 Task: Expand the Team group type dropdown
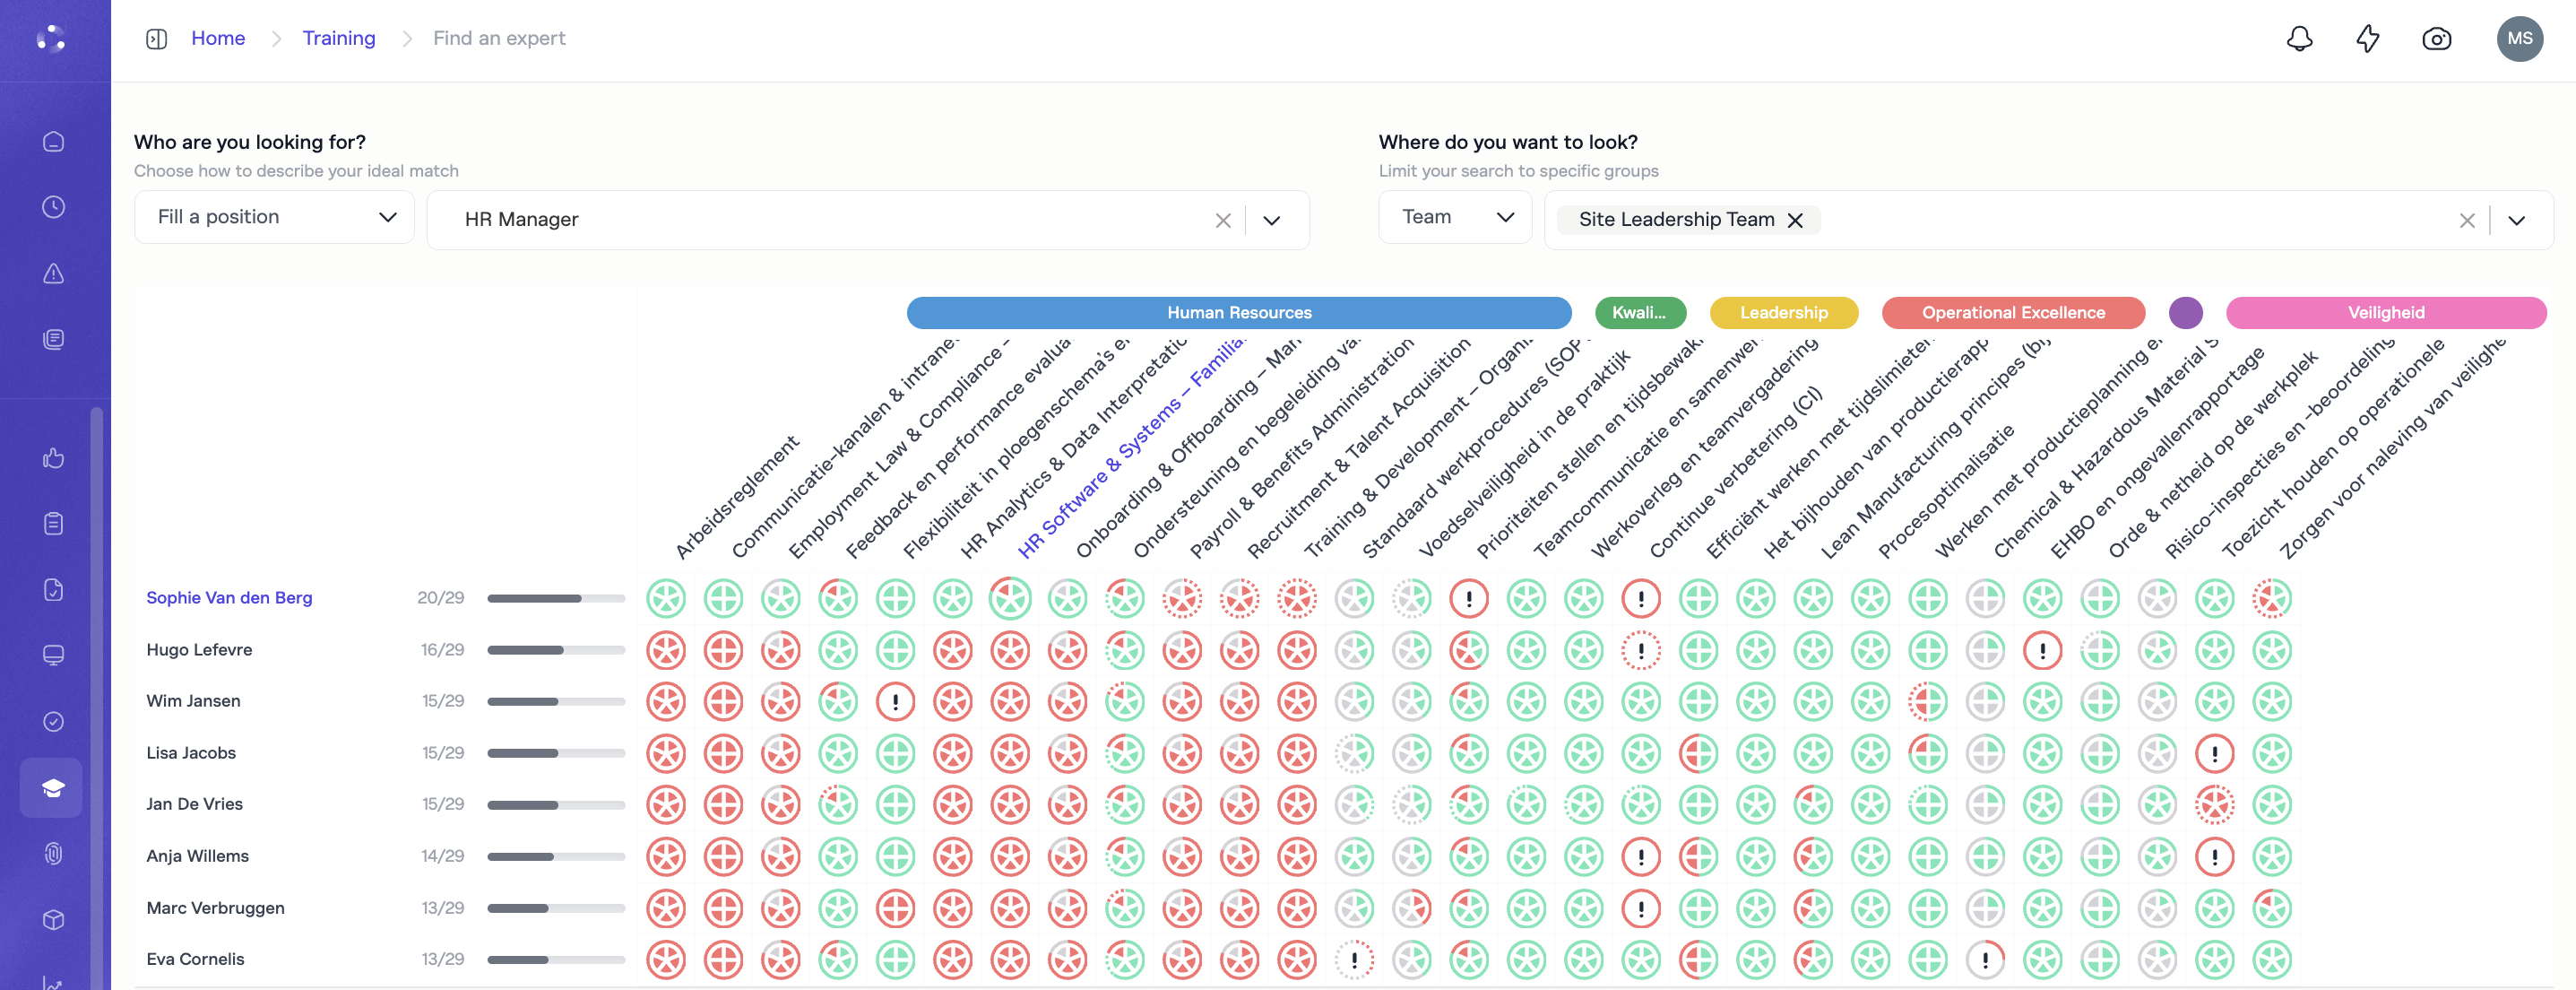1455,217
